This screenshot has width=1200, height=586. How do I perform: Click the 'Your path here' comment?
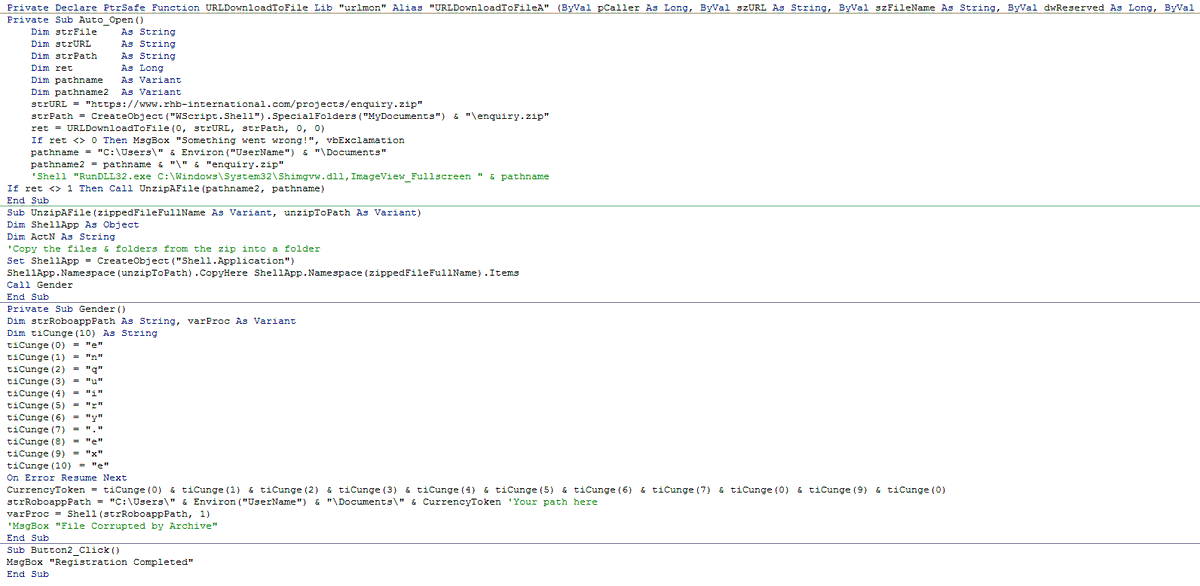click(x=553, y=501)
